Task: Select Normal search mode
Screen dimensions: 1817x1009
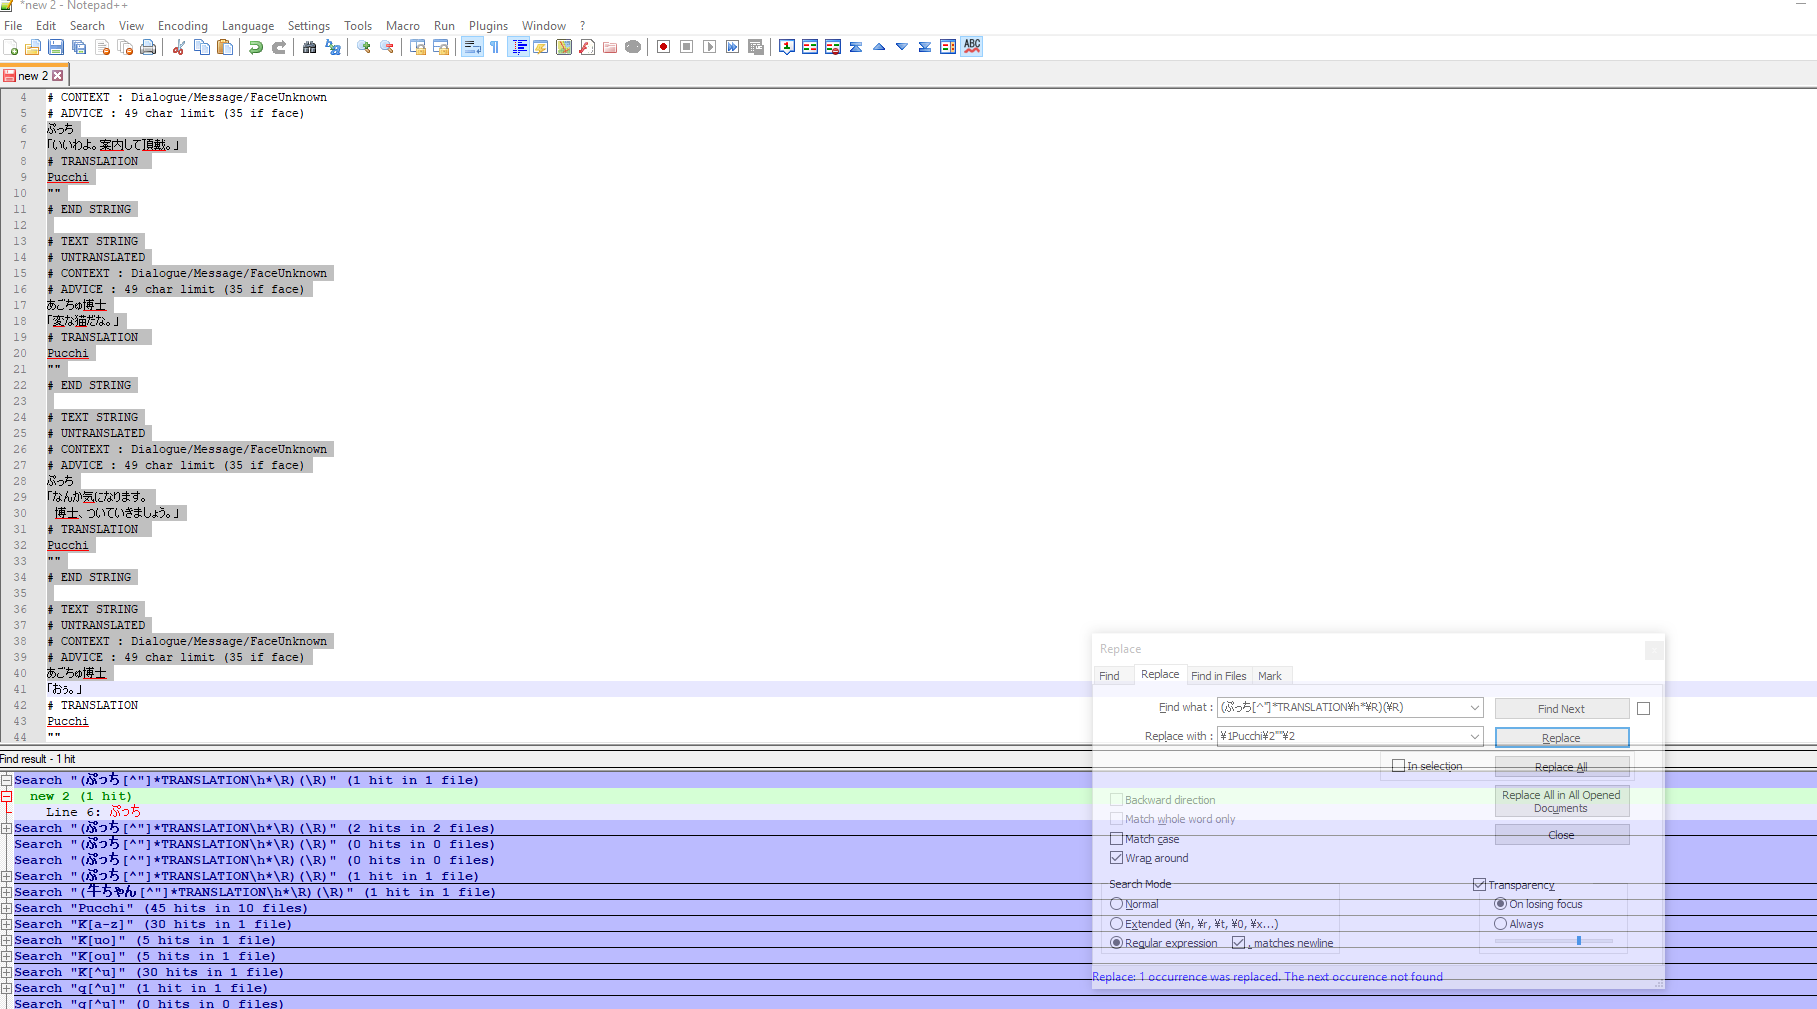Action: pos(1116,904)
